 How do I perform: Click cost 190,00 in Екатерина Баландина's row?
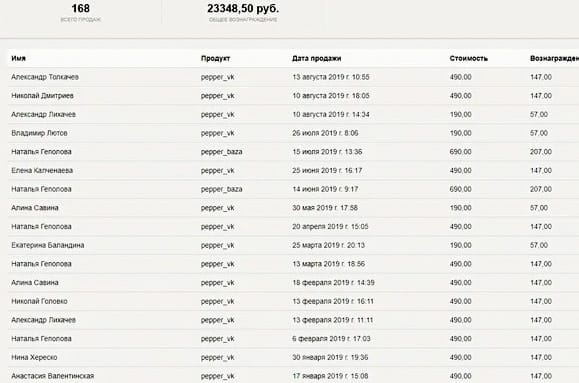tap(460, 245)
